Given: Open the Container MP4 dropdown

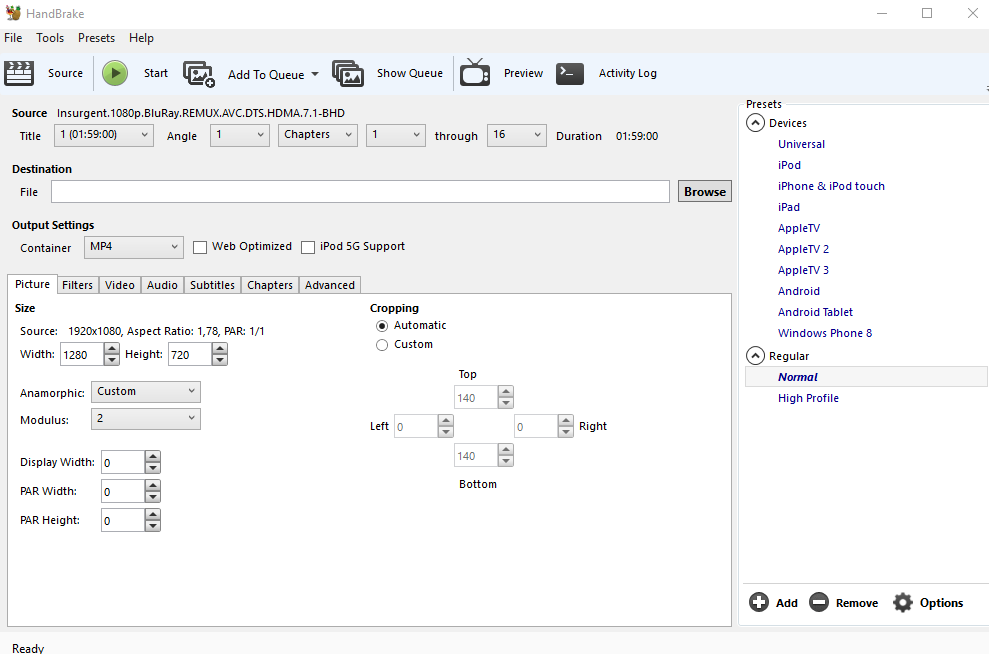Looking at the screenshot, I should coord(133,247).
